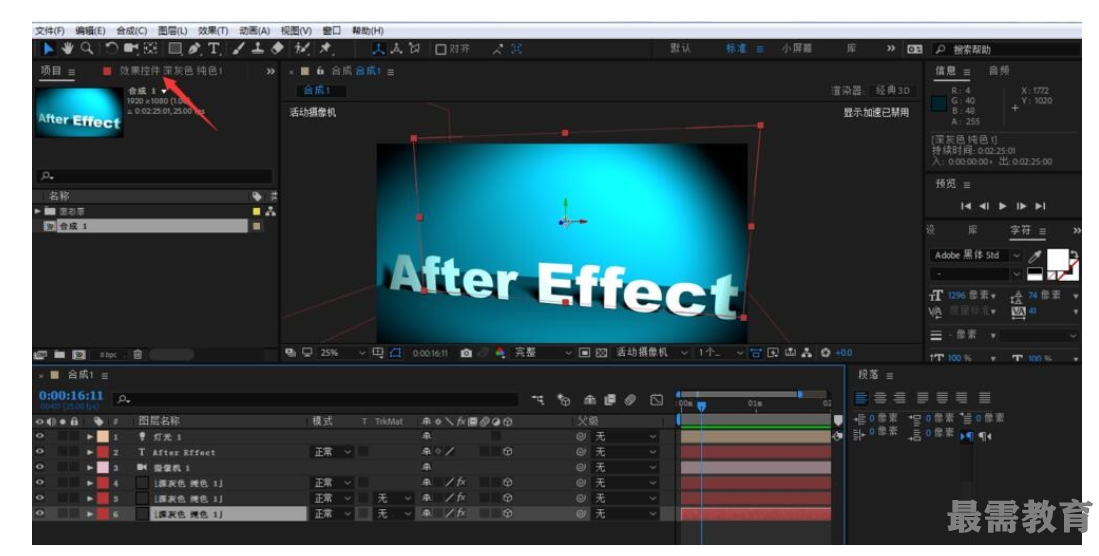
Task: Switch to the 音频 panel tab
Action: click(999, 71)
